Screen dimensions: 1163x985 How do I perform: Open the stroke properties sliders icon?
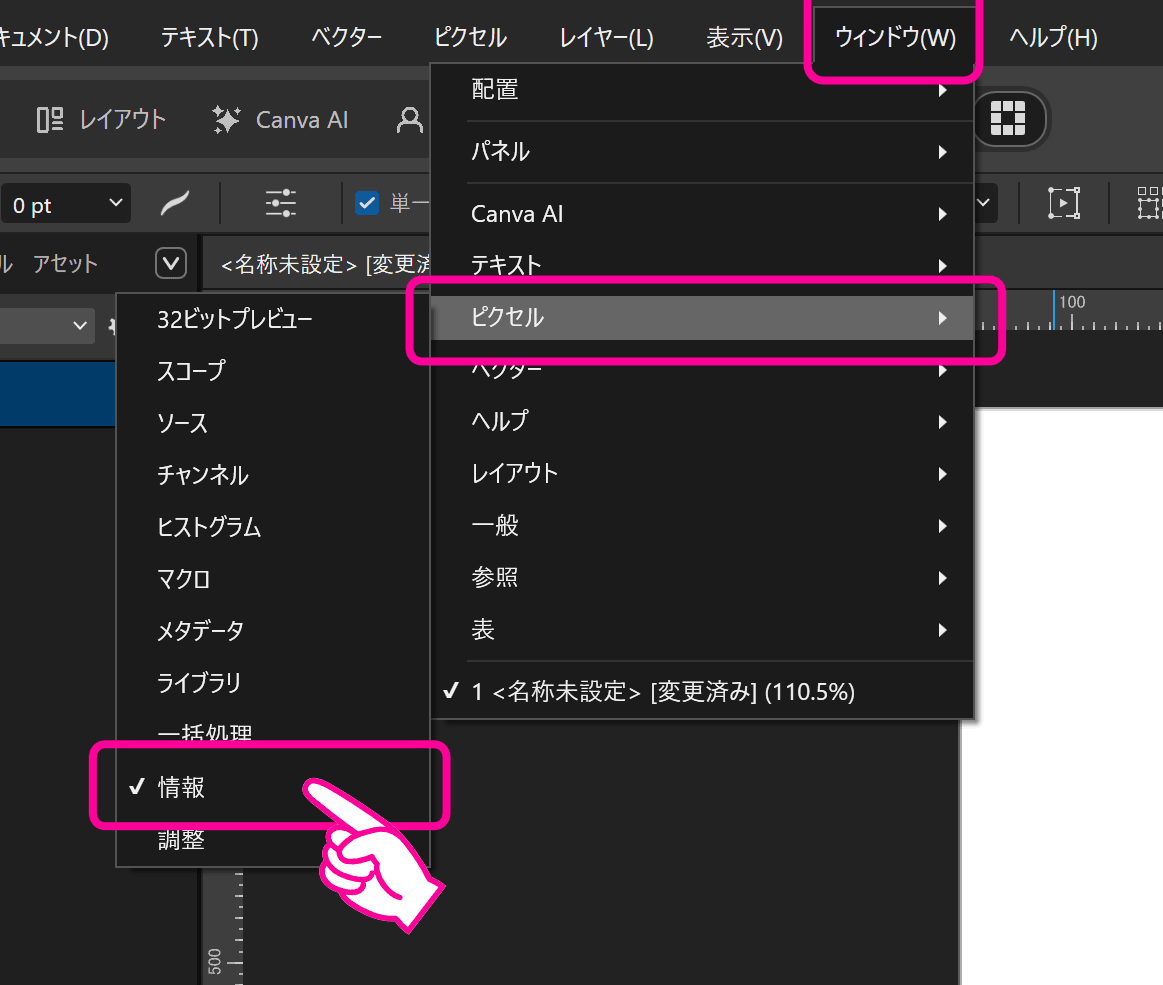279,203
